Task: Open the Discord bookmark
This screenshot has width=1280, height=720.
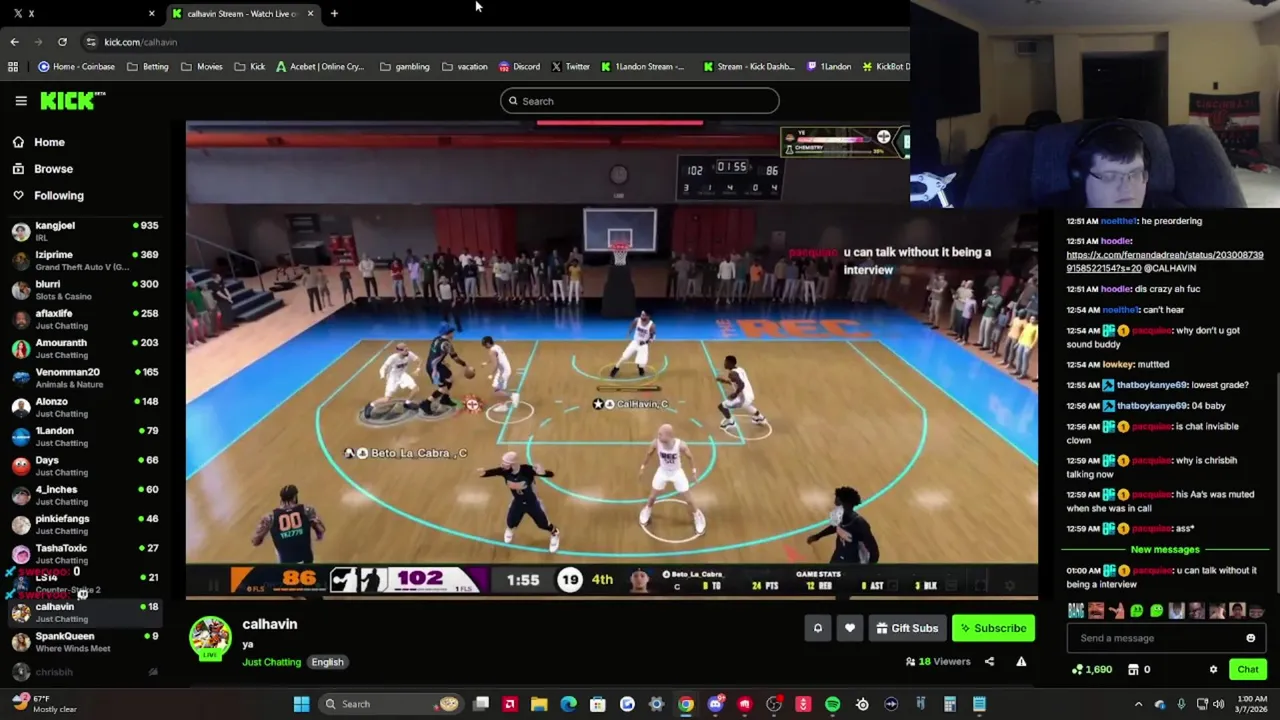Action: [519, 67]
